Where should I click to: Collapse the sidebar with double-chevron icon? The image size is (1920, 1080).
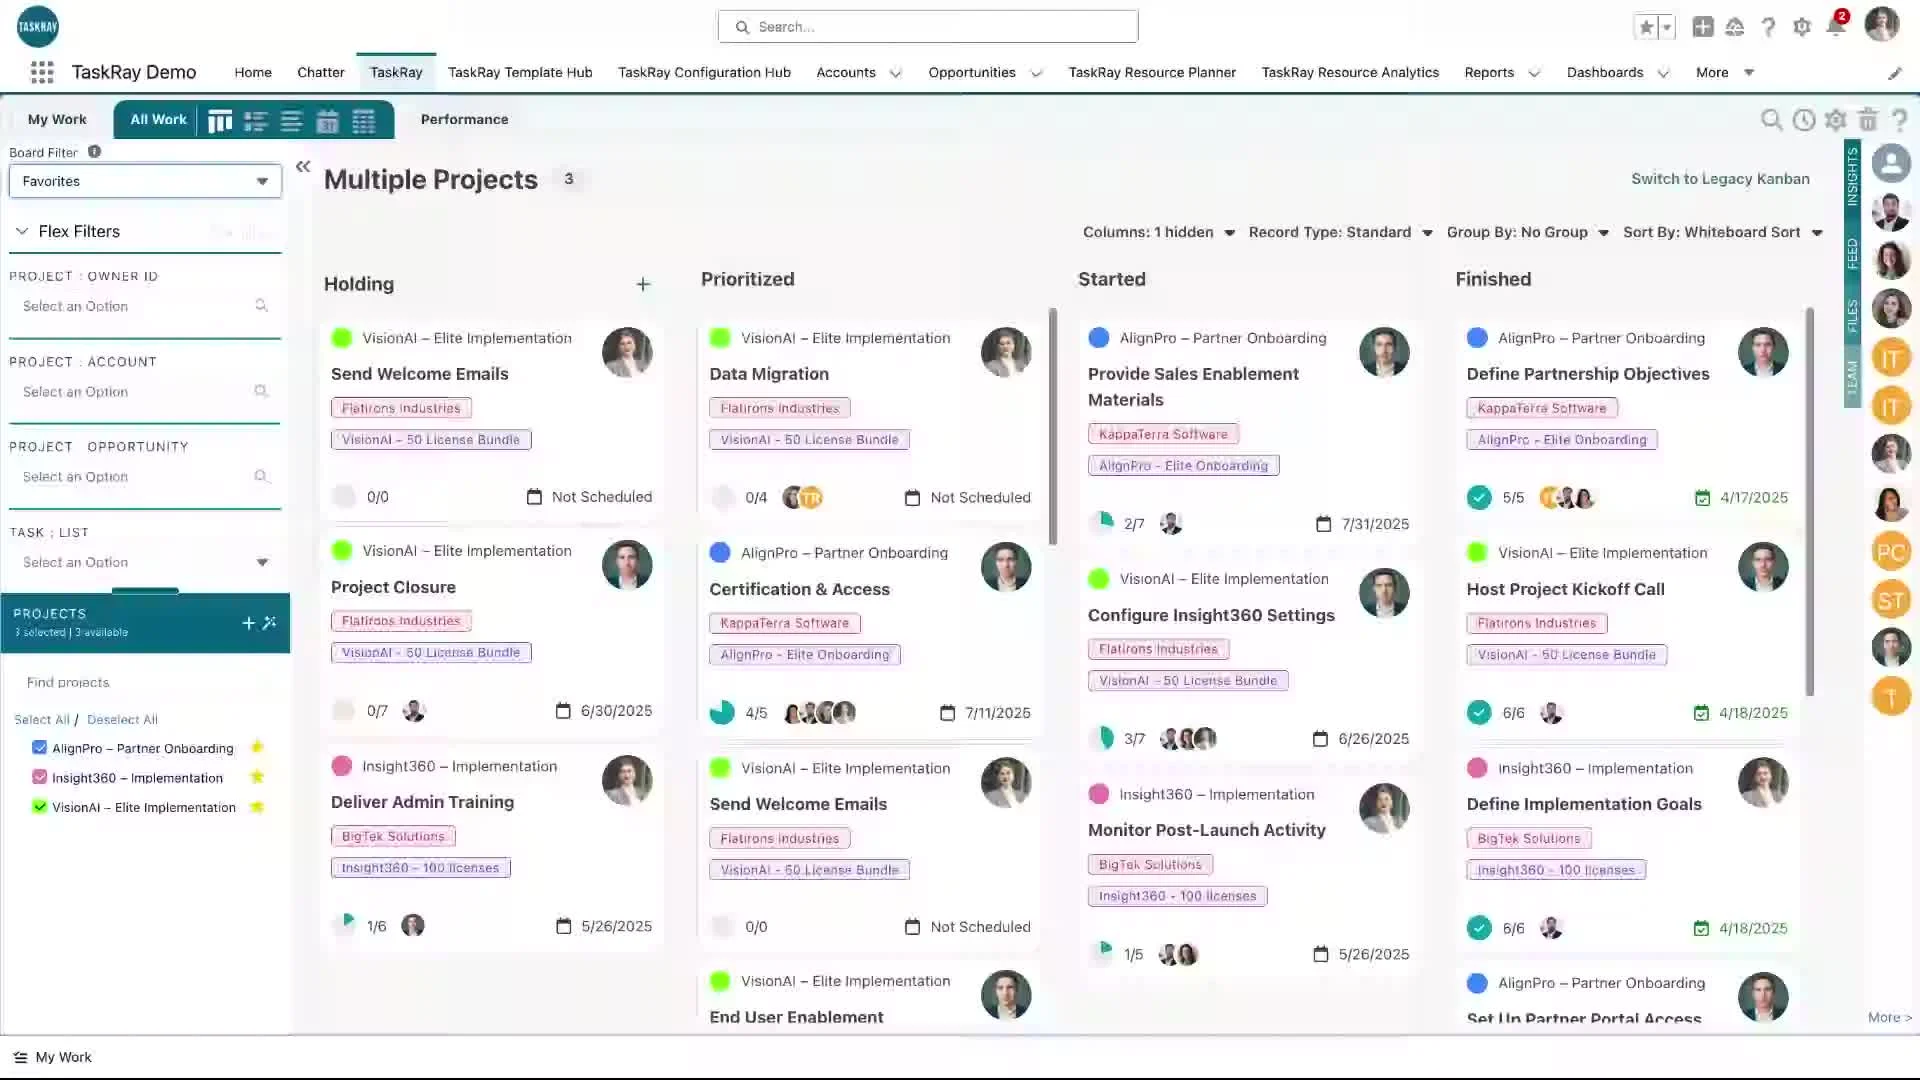303,167
